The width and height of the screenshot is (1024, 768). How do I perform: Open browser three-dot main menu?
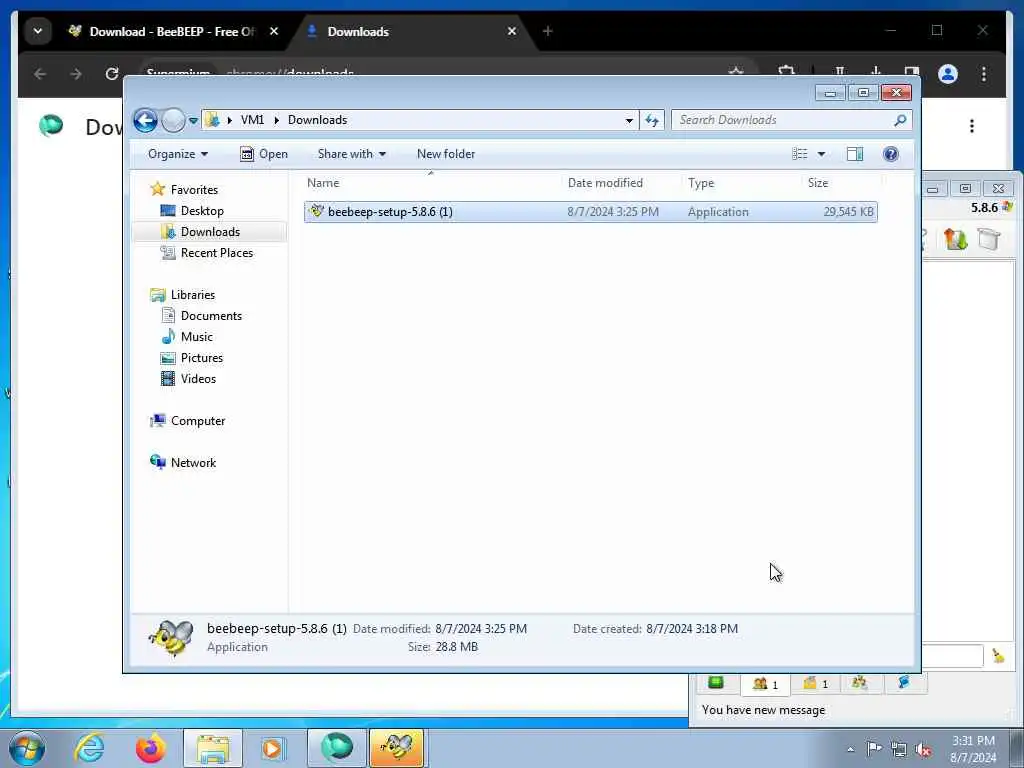pyautogui.click(x=984, y=74)
